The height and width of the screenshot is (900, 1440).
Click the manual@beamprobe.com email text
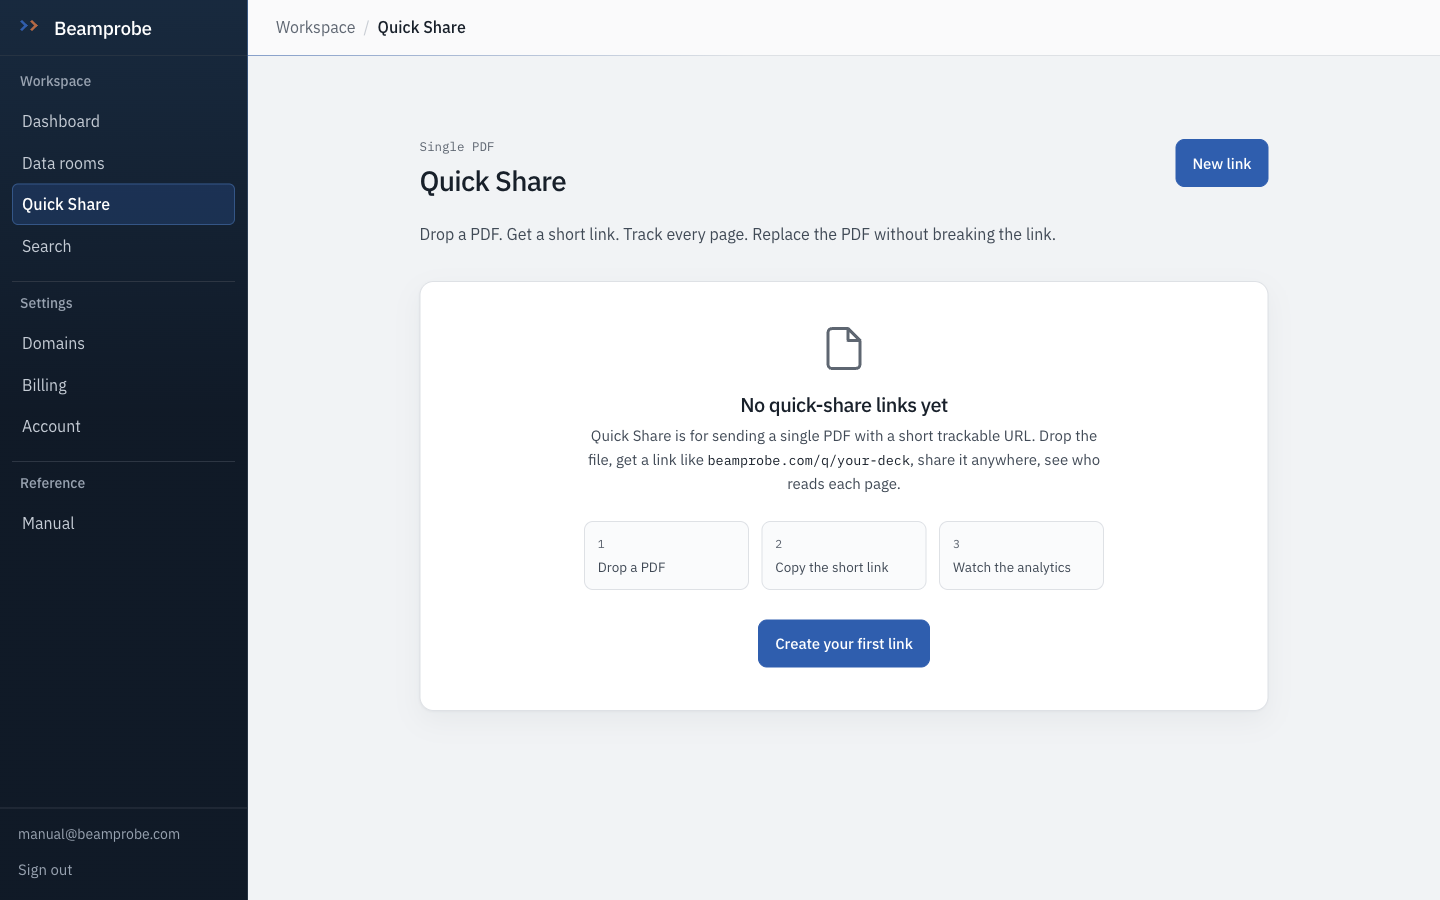(x=99, y=834)
